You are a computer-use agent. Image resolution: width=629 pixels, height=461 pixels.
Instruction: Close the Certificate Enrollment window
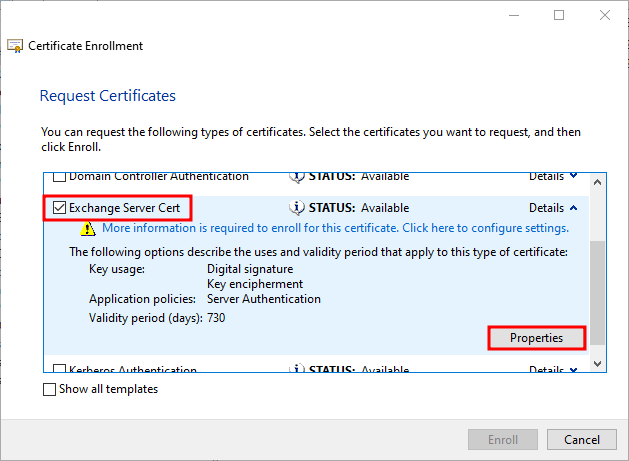605,15
